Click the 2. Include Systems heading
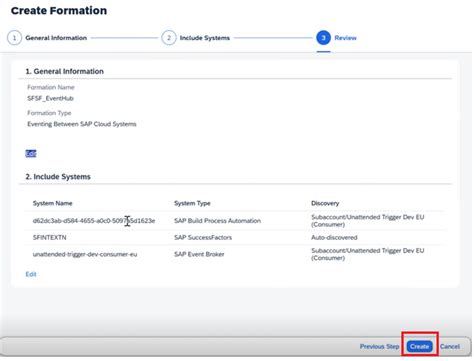This screenshot has height=361, width=474. tap(58, 177)
